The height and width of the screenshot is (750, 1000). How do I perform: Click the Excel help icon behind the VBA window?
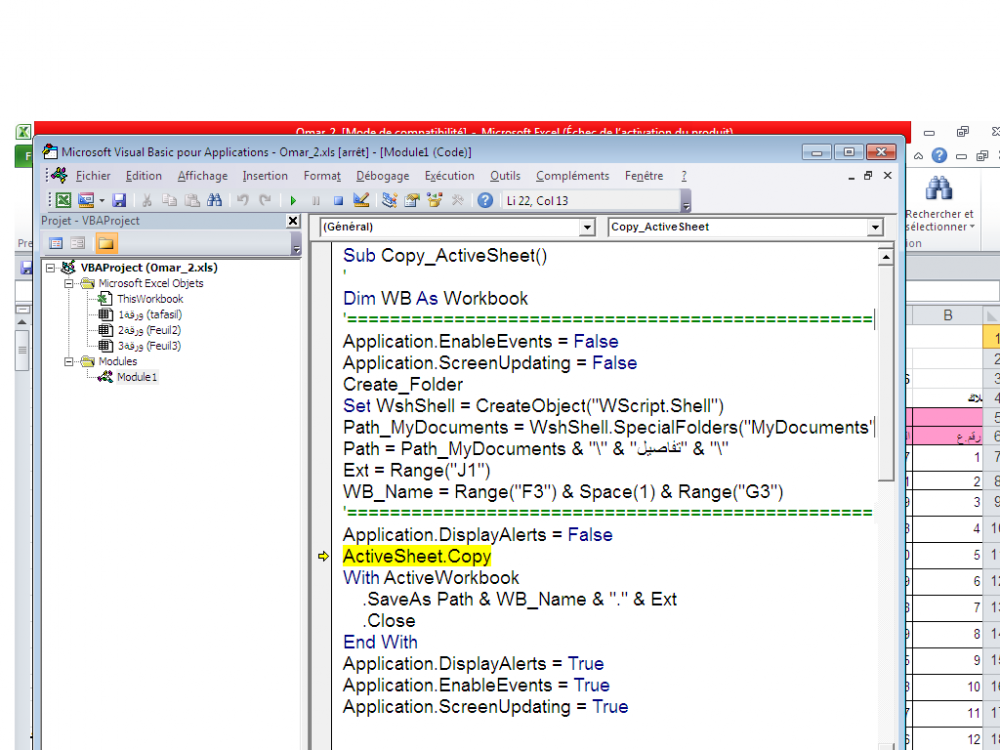(x=939, y=155)
